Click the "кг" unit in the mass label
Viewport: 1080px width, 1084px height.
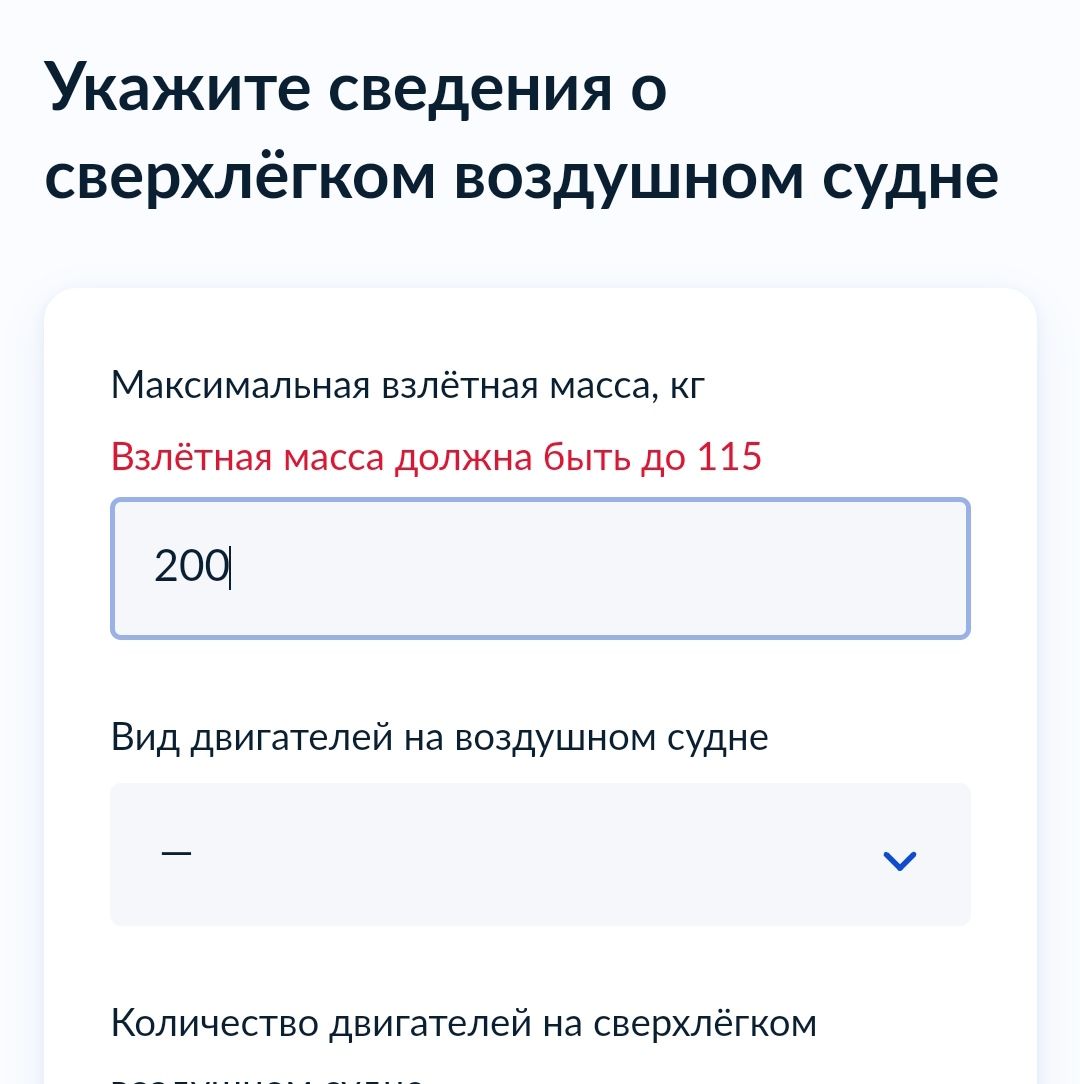687,385
